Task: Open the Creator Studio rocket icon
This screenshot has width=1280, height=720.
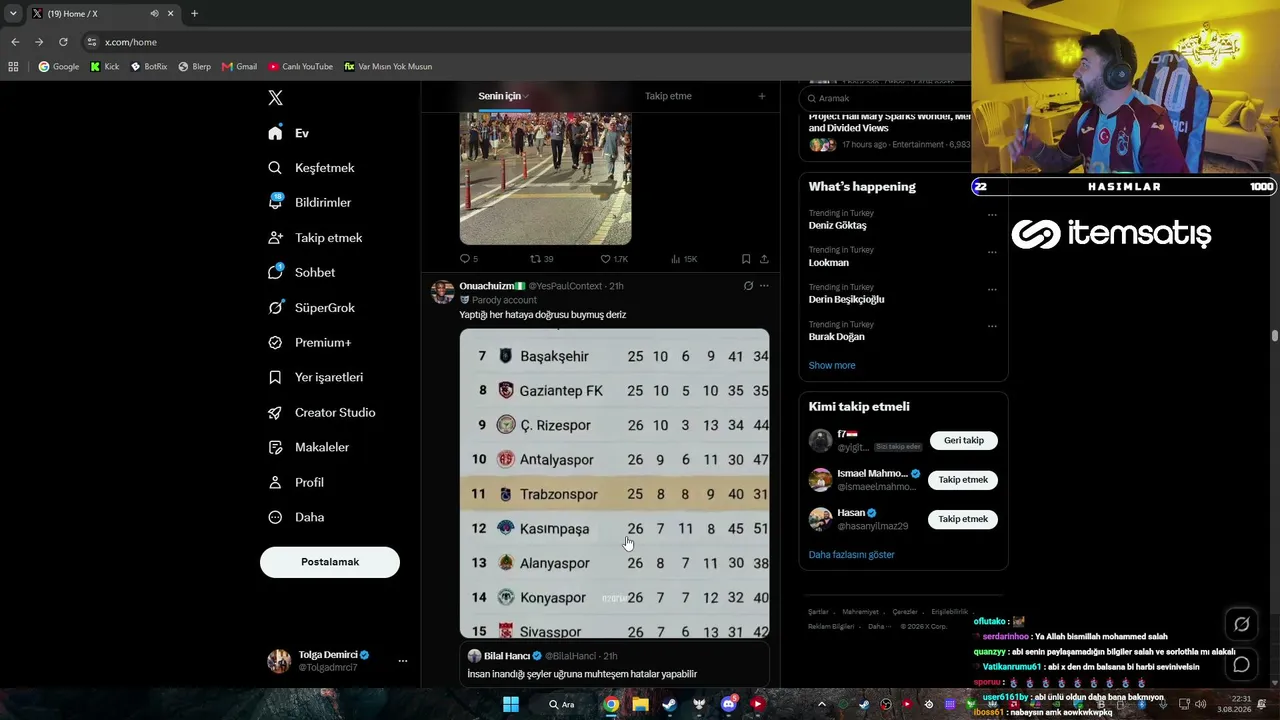Action: pyautogui.click(x=275, y=413)
